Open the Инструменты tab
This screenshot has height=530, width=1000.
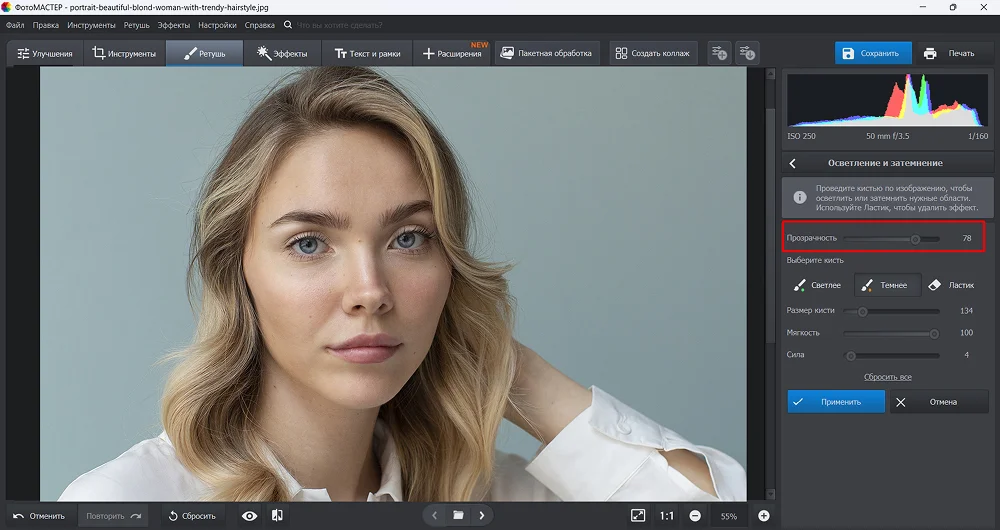pyautogui.click(x=124, y=54)
